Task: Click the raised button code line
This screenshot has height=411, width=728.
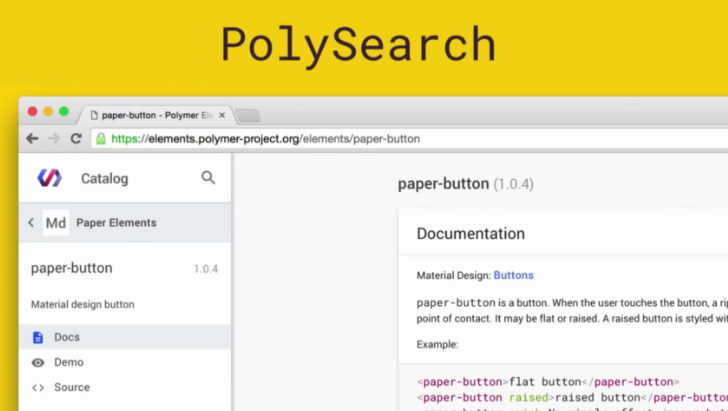Action: pyautogui.click(x=572, y=398)
